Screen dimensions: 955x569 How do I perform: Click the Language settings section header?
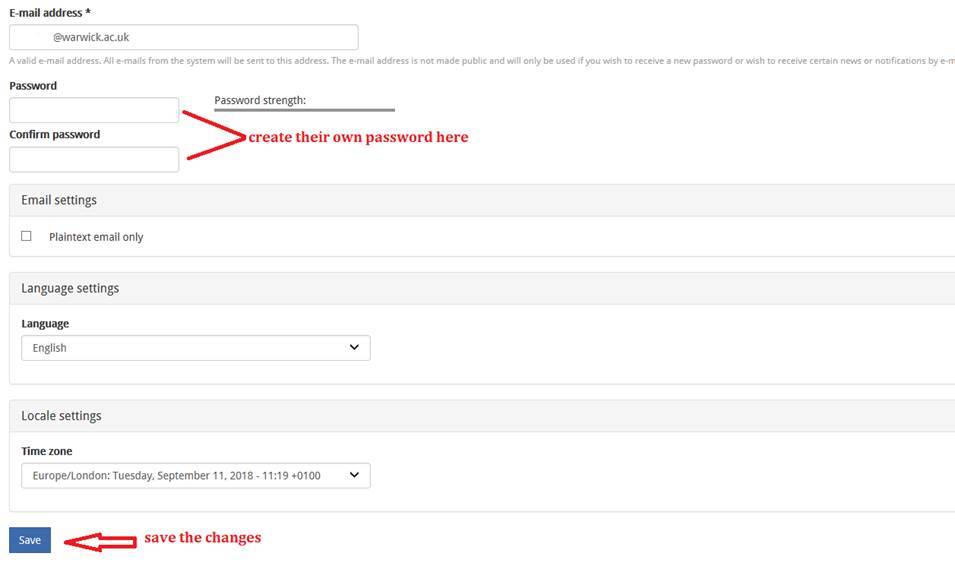click(70, 288)
